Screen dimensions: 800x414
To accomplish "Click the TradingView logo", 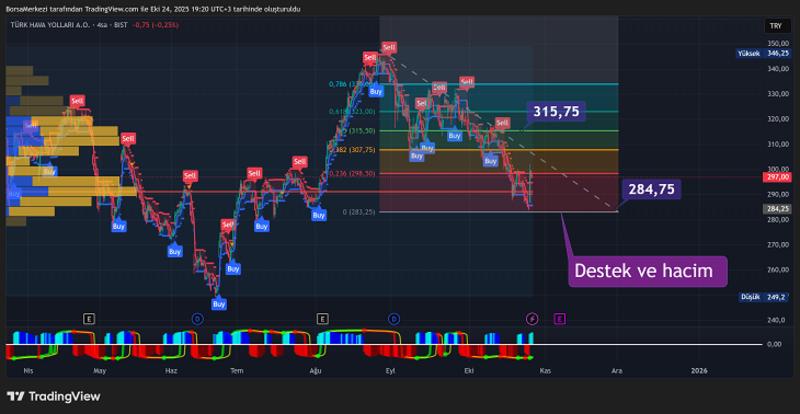I will (x=54, y=396).
